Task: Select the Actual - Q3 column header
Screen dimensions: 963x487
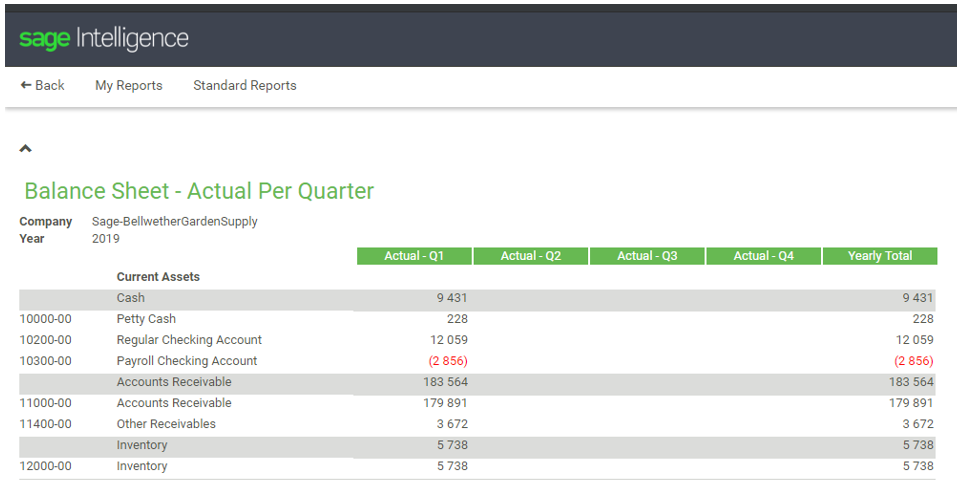Action: [x=647, y=256]
